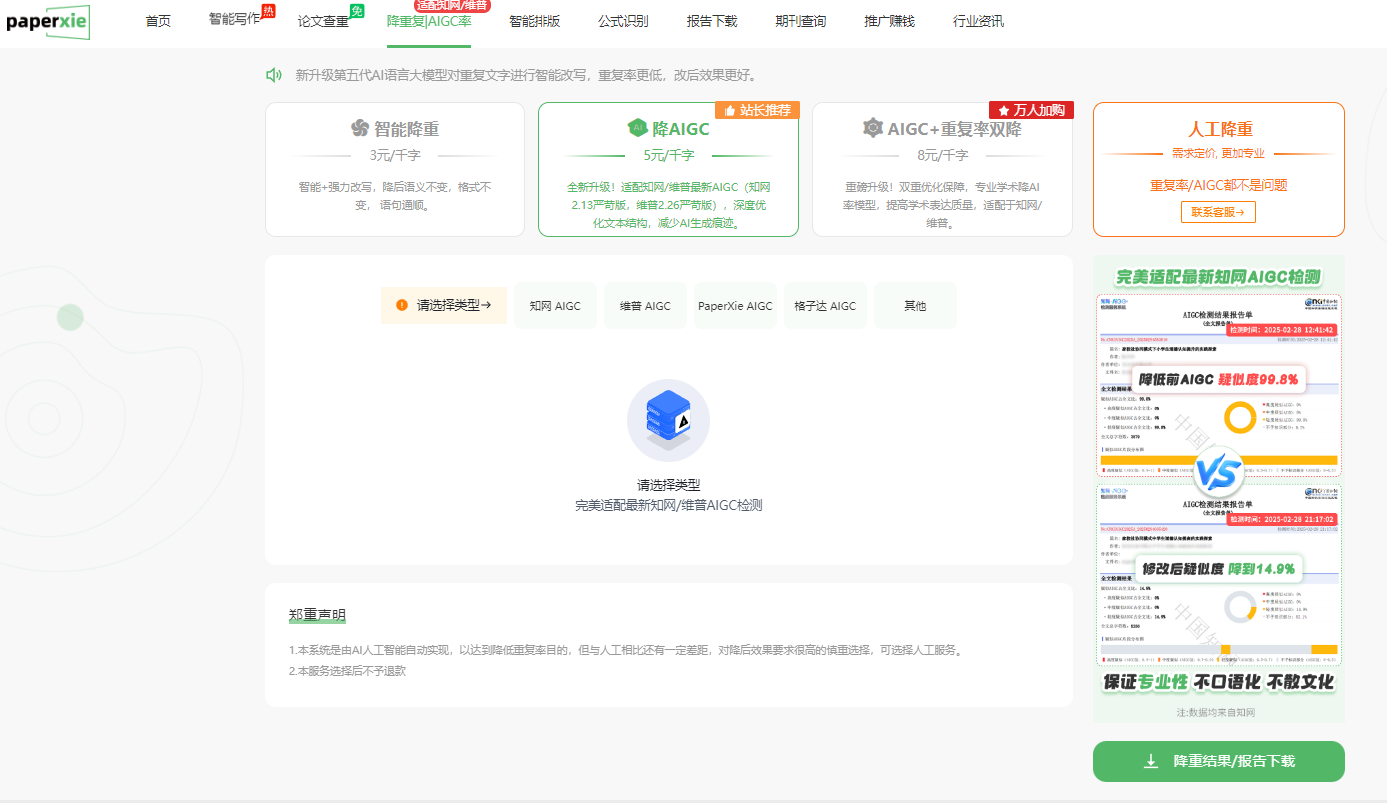Click the blue cube icon in center
Viewport: 1387px width, 803px height.
(x=668, y=420)
